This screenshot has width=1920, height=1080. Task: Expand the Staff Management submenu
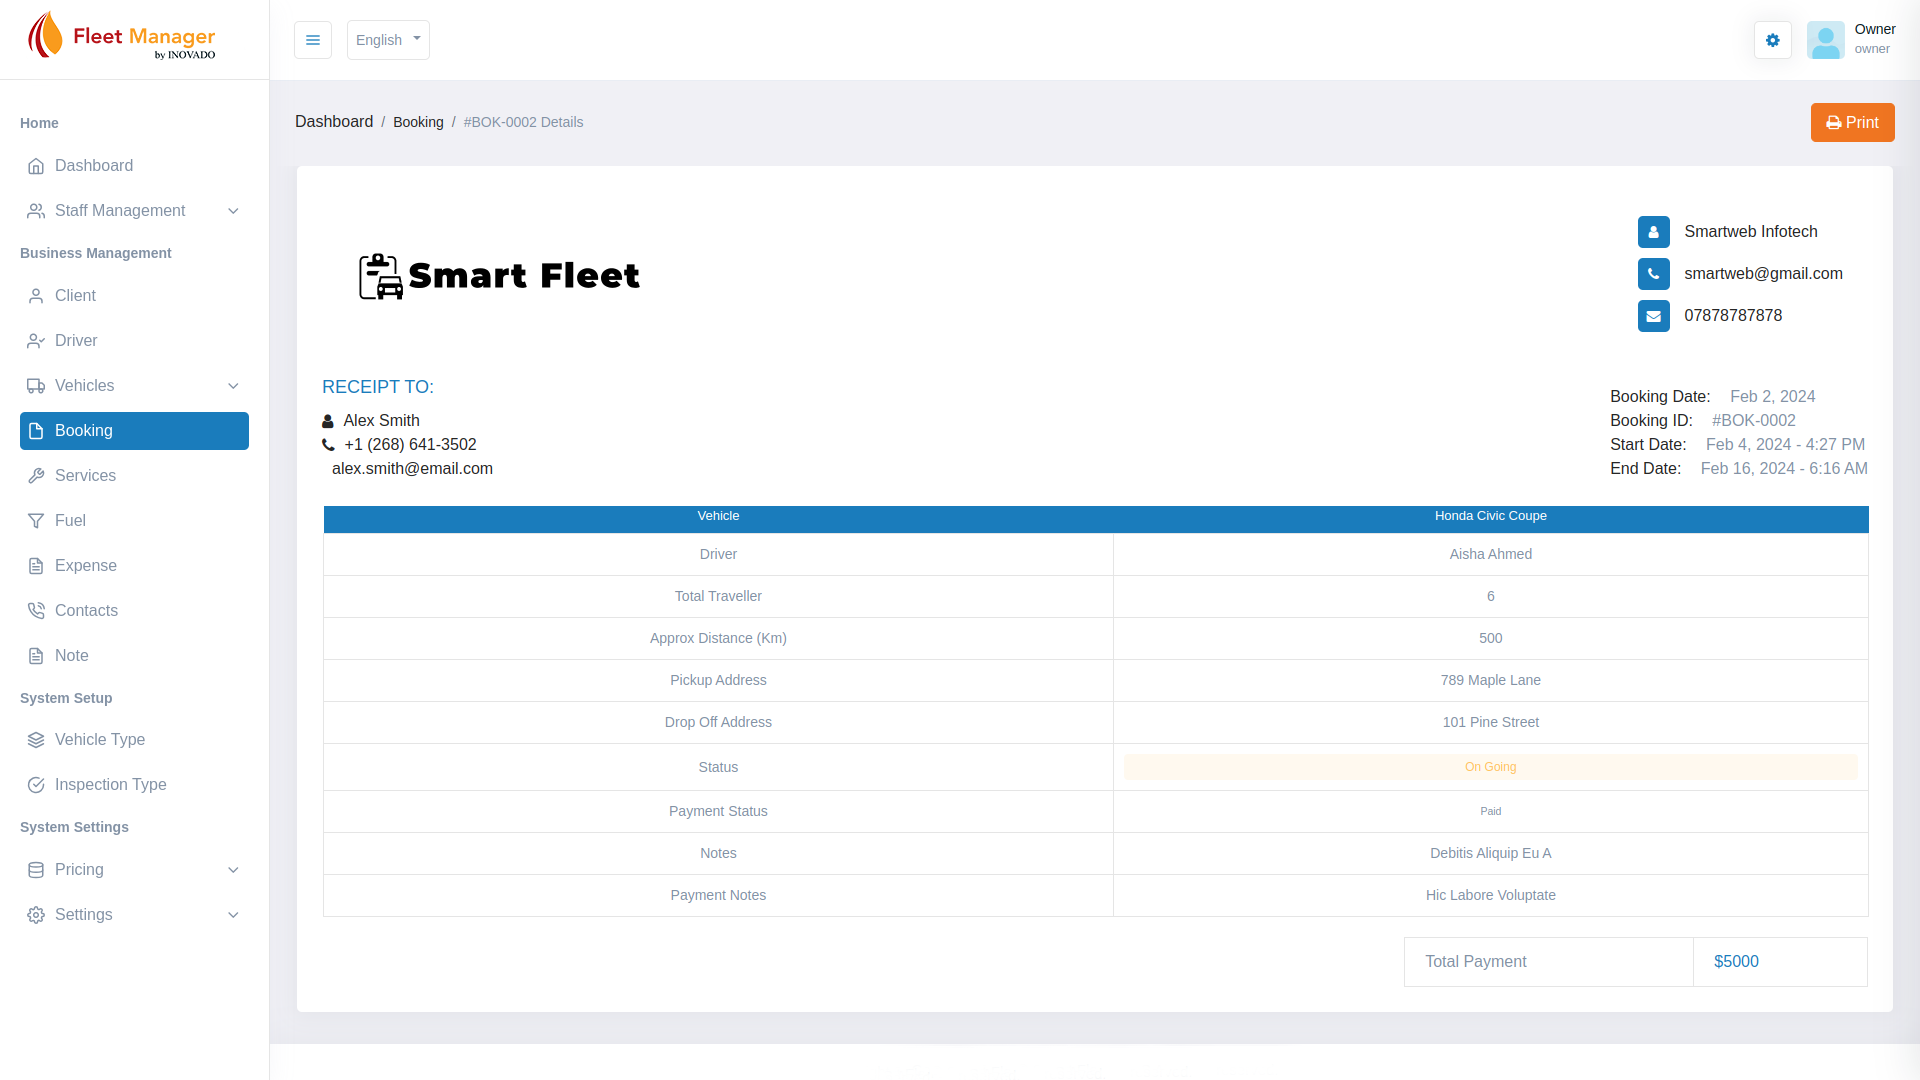click(134, 211)
